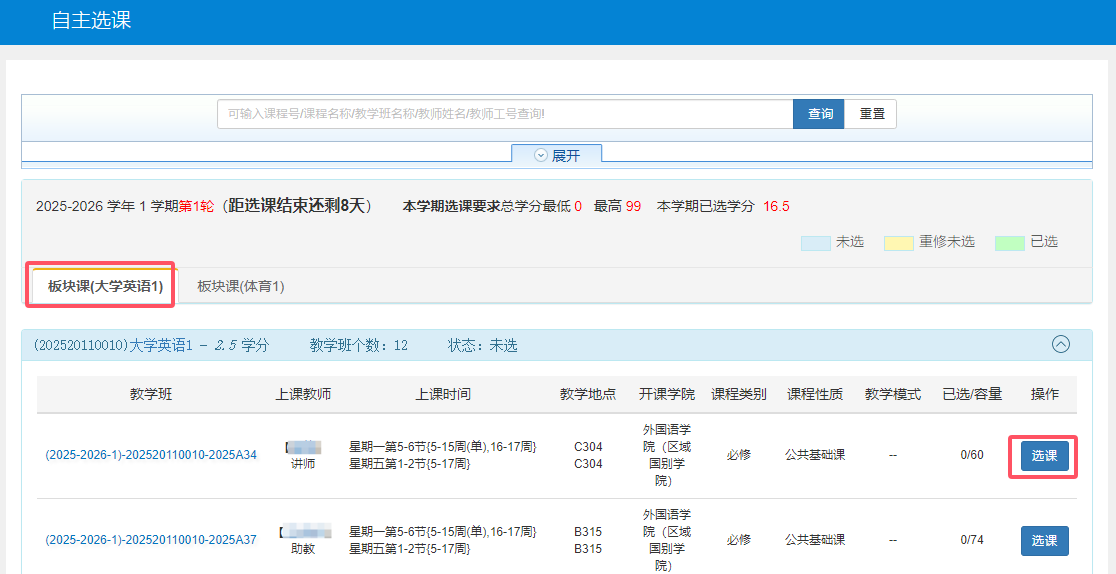Viewport: 1116px width, 574px height.
Task: Click the 重置 reset button
Action: (x=871, y=114)
